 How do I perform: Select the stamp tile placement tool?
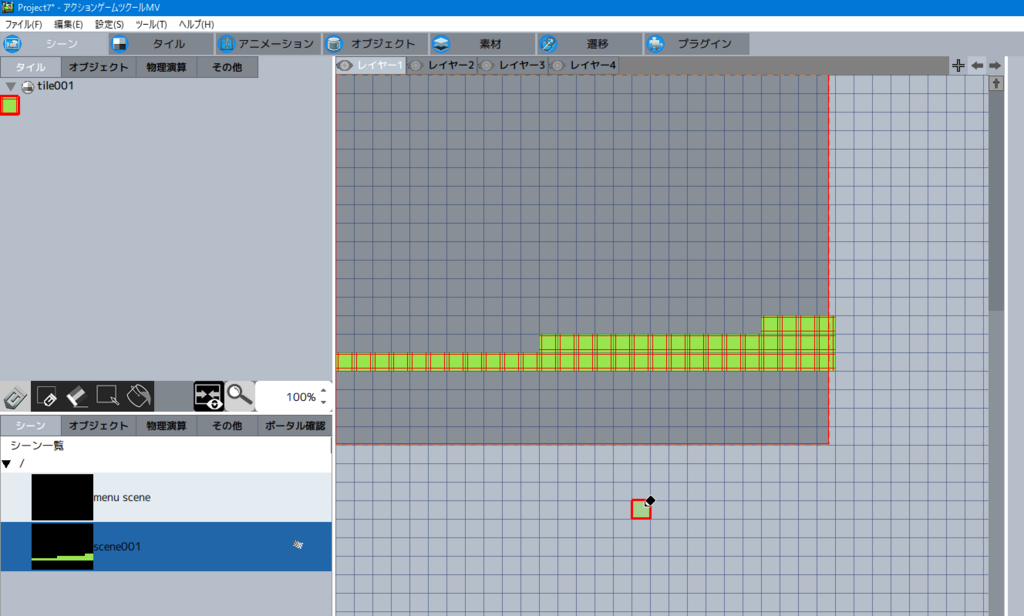pyautogui.click(x=14, y=397)
